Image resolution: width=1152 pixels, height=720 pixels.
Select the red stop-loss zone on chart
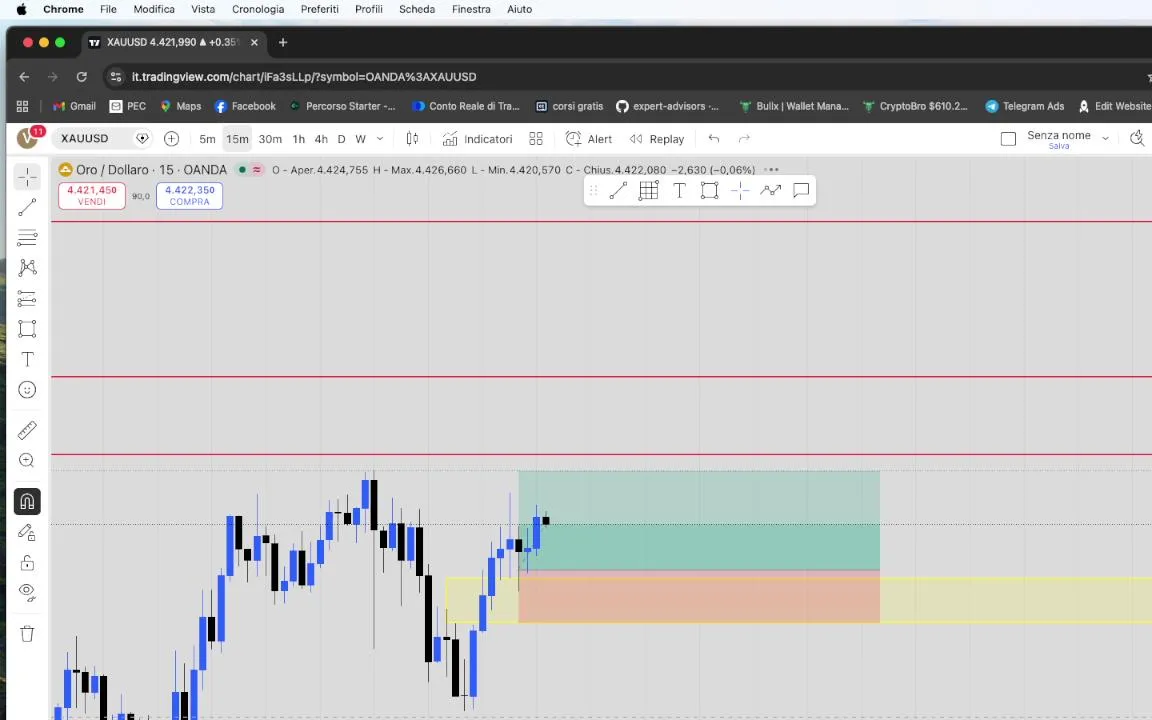coord(699,597)
